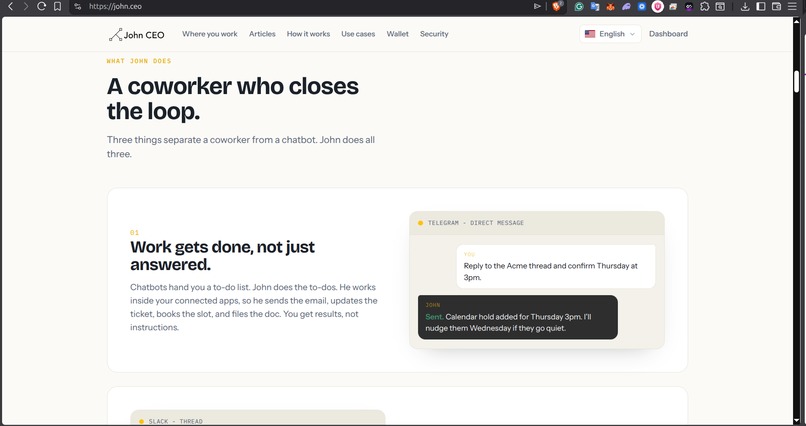Reload the current page
Image resolution: width=806 pixels, height=426 pixels.
(42, 6)
